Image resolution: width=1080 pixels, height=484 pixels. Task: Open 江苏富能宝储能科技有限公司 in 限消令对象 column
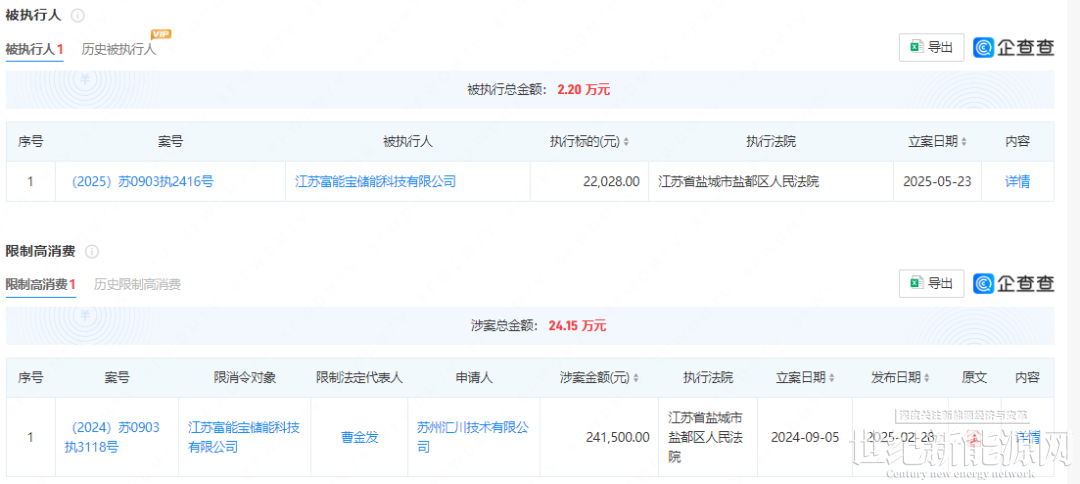(244, 437)
